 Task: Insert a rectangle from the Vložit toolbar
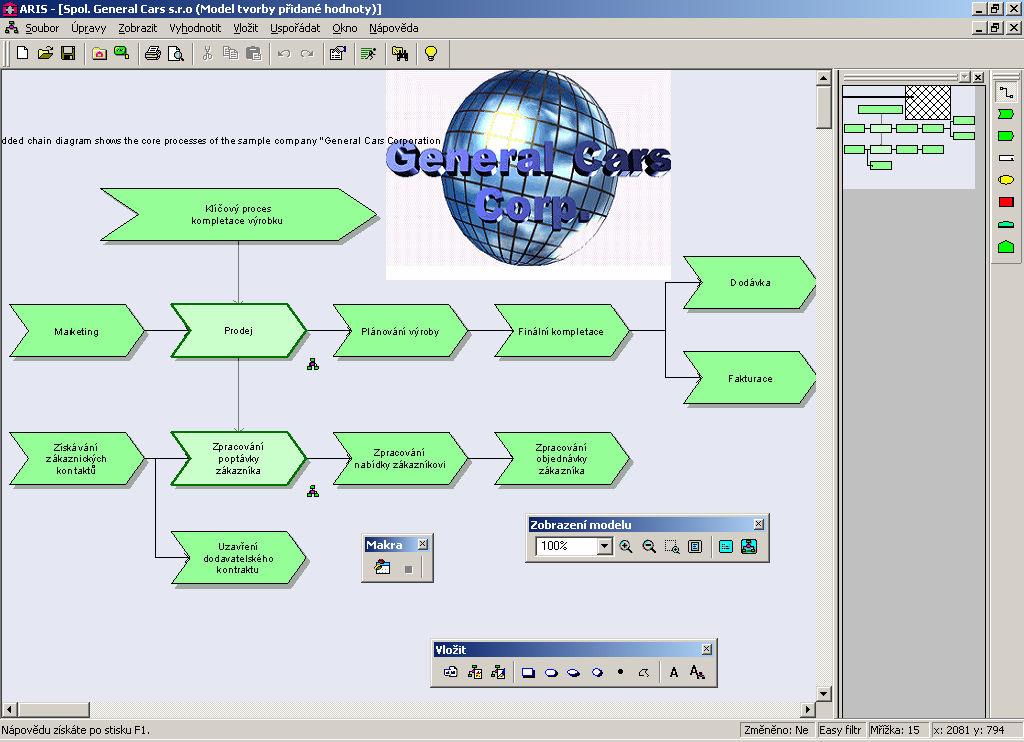coord(528,672)
